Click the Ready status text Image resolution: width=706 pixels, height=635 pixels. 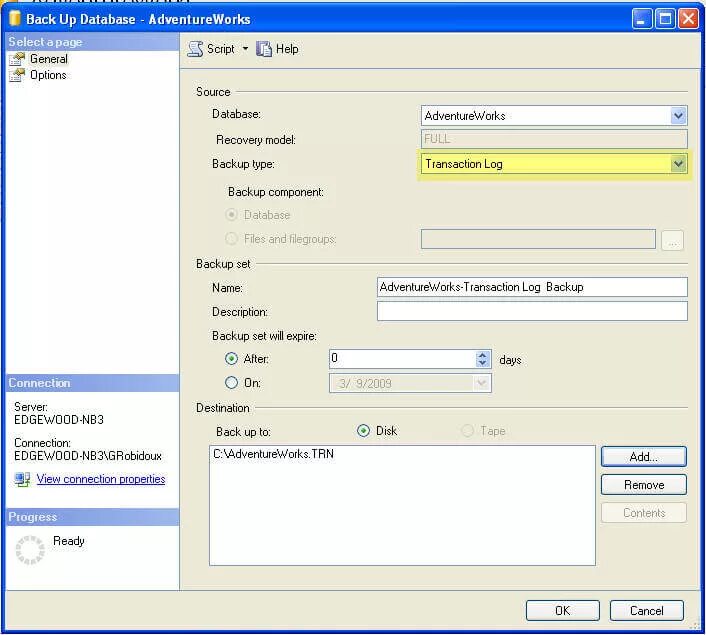click(69, 541)
